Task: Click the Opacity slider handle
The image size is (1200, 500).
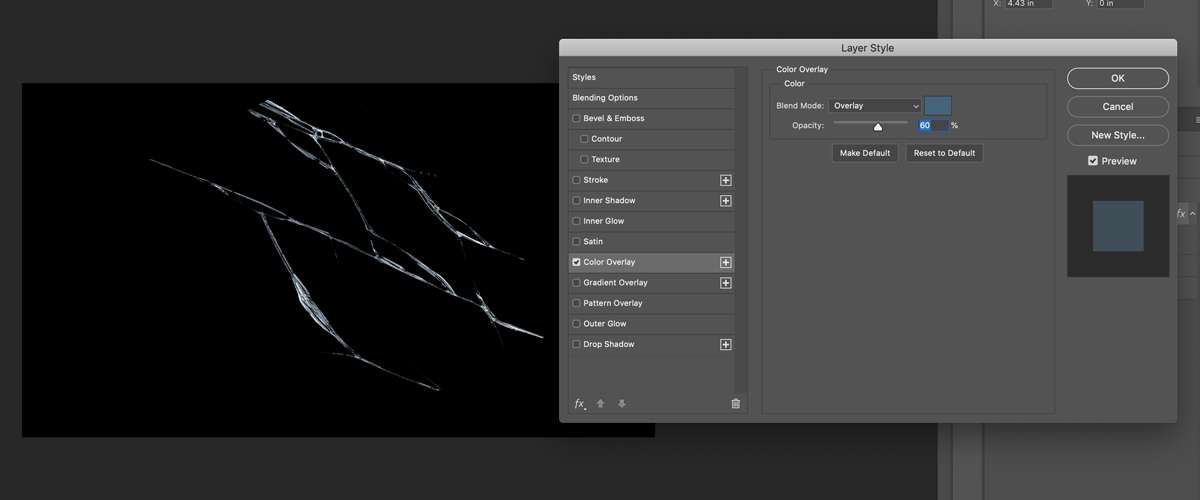Action: coord(878,127)
